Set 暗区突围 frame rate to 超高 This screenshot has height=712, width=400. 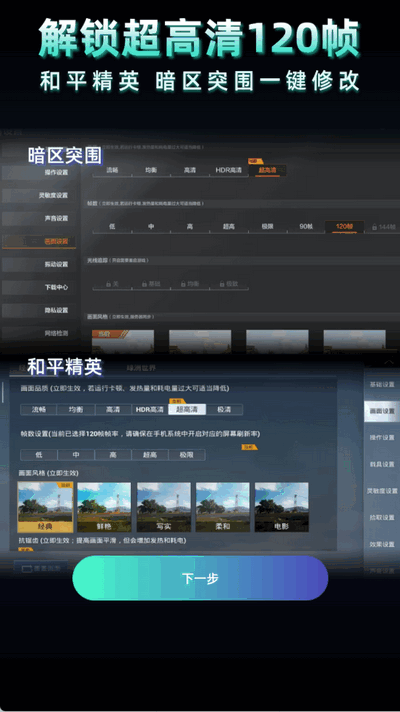[228, 226]
